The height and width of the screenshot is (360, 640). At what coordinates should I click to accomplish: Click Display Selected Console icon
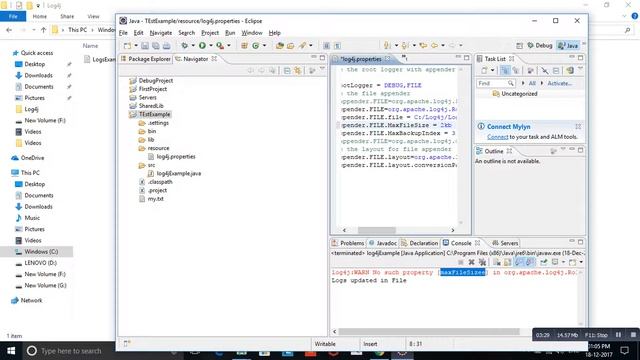555,262
